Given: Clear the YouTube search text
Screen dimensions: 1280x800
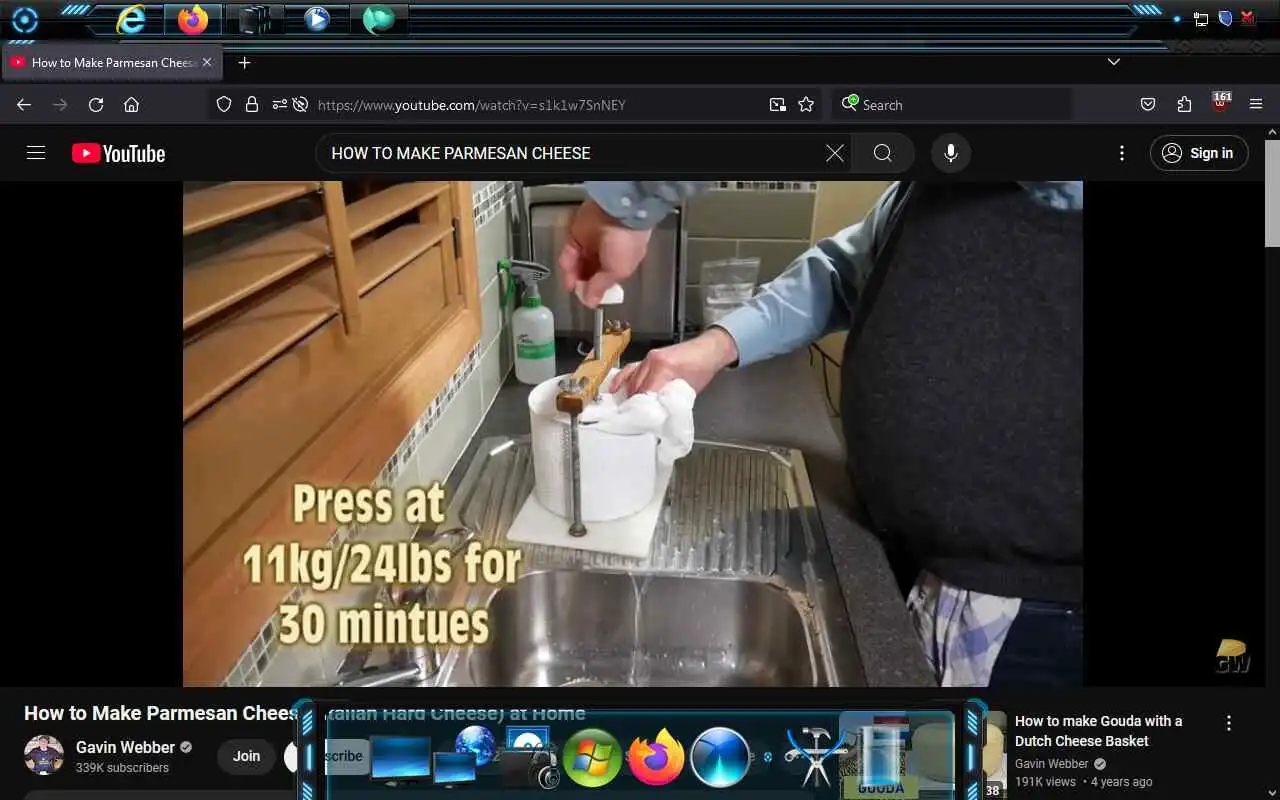Looking at the screenshot, I should 835,153.
